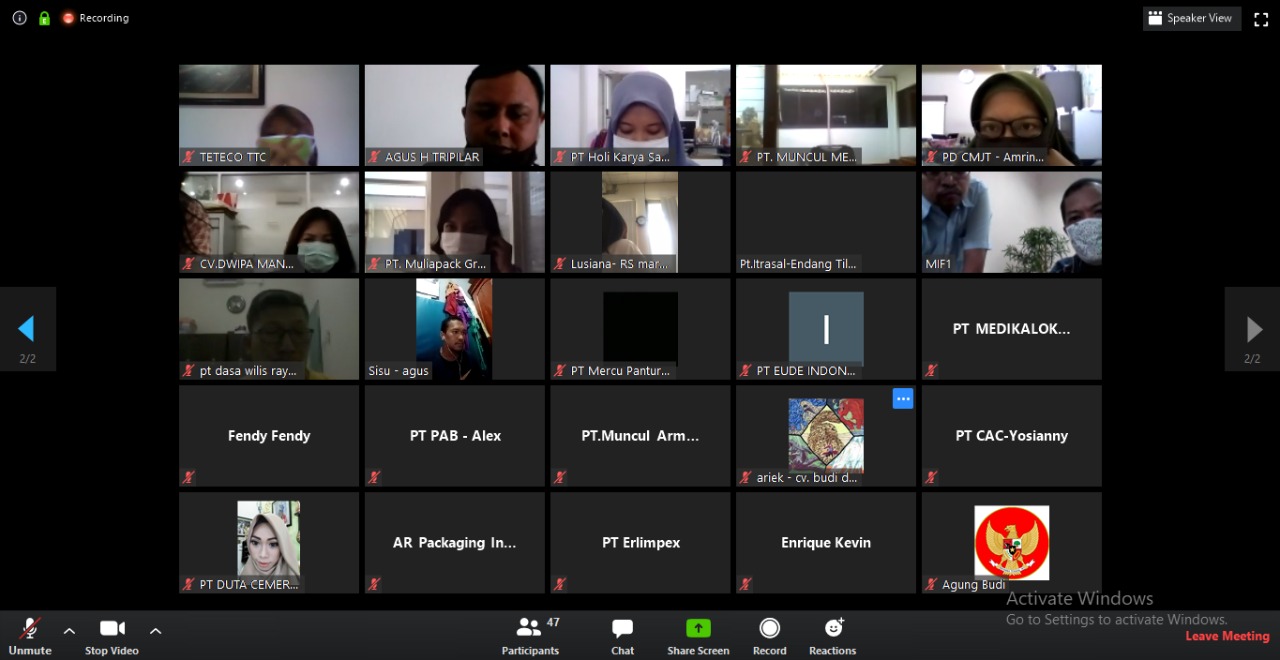Switch to Speaker View

tap(1191, 19)
